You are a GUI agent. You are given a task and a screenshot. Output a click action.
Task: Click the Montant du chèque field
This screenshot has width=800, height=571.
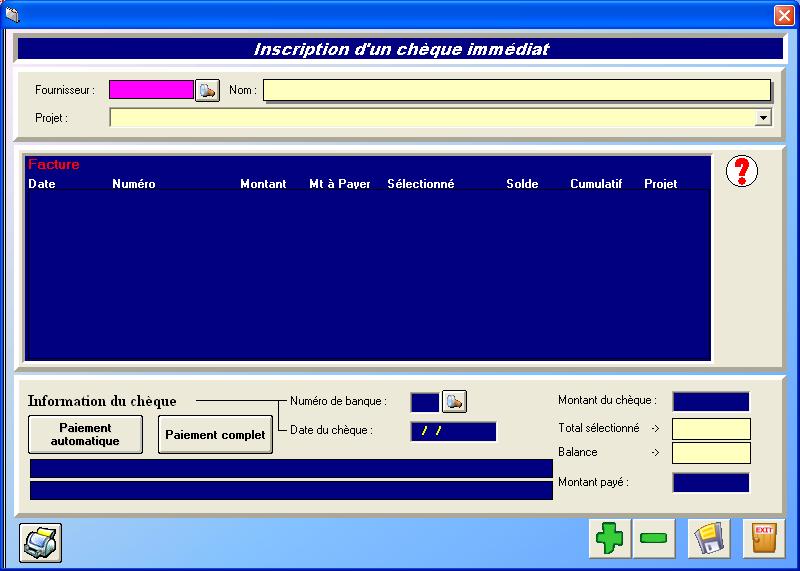[x=710, y=402]
